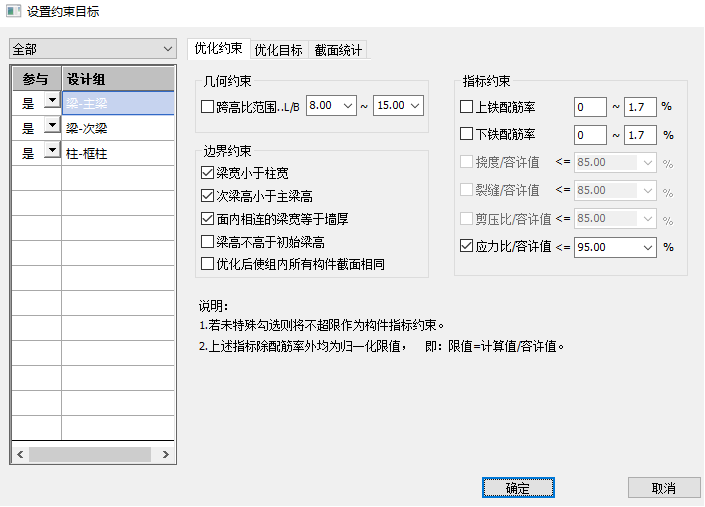Switch to the 优化目标 tab
Image resolution: width=705 pixels, height=507 pixels.
278,49
